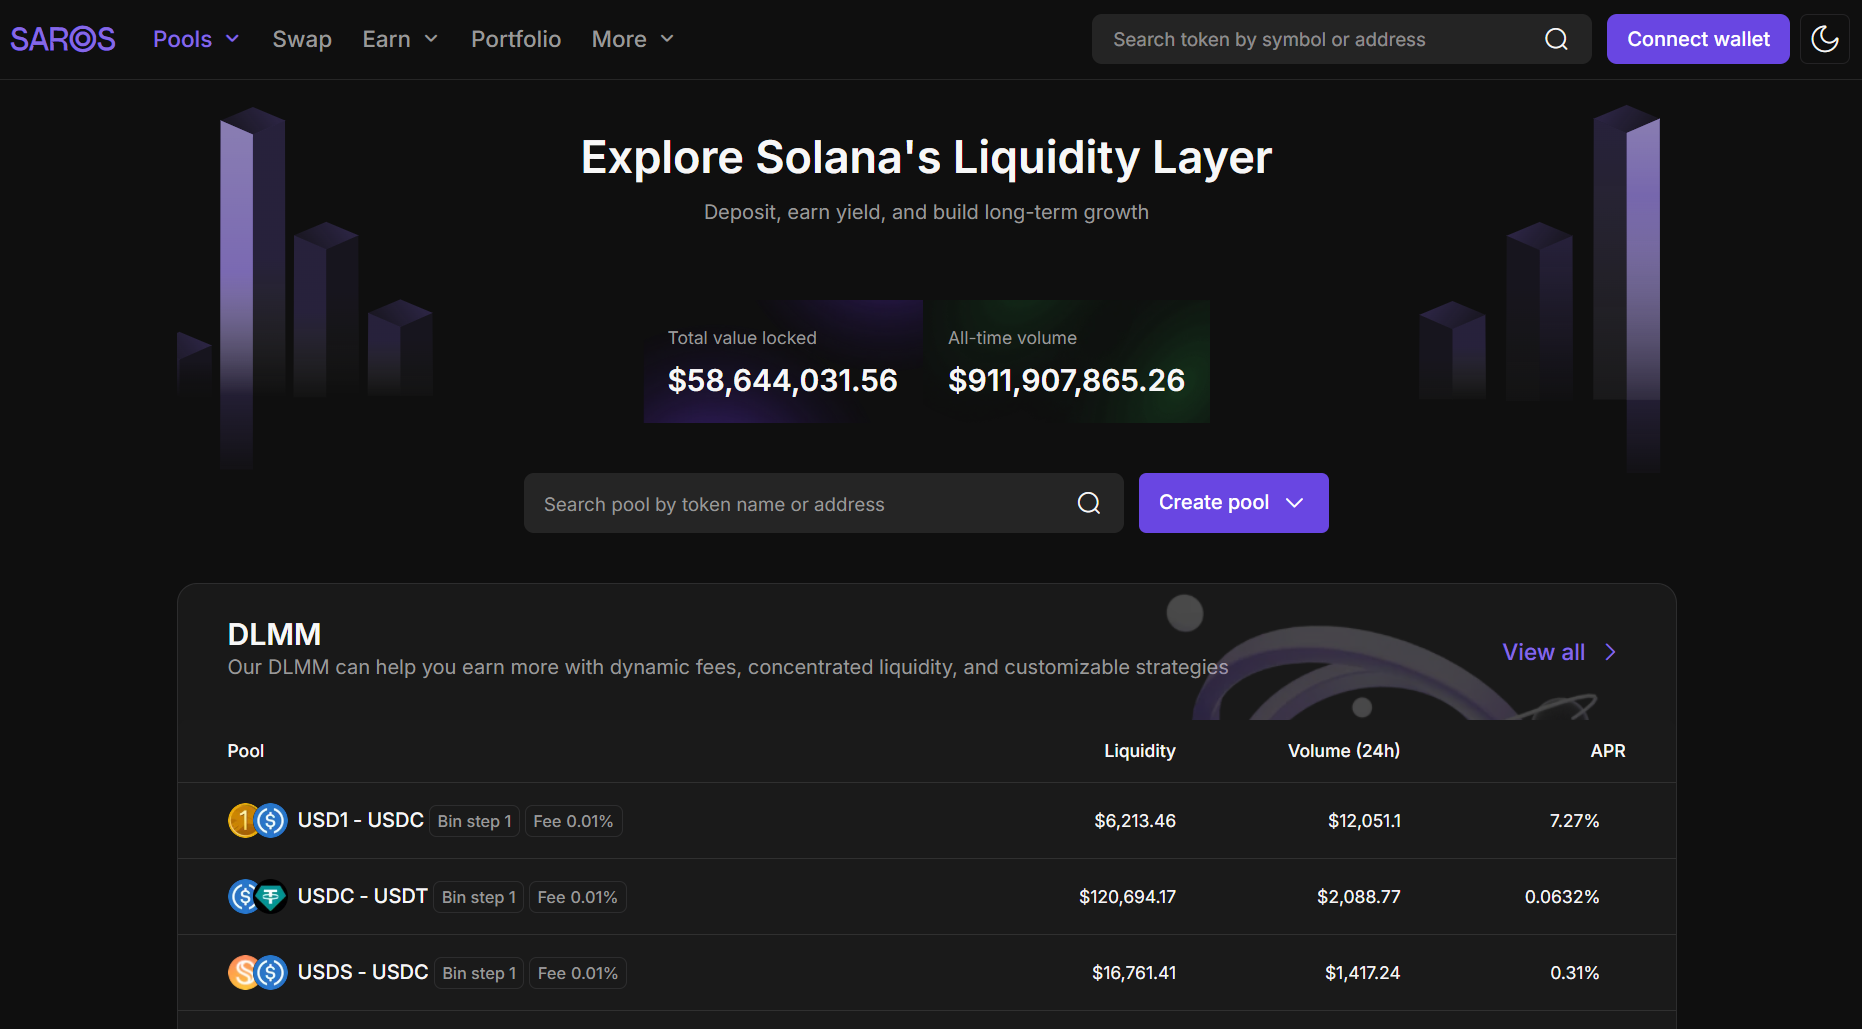This screenshot has width=1862, height=1029.
Task: Focus the pool name search field
Action: (x=800, y=504)
